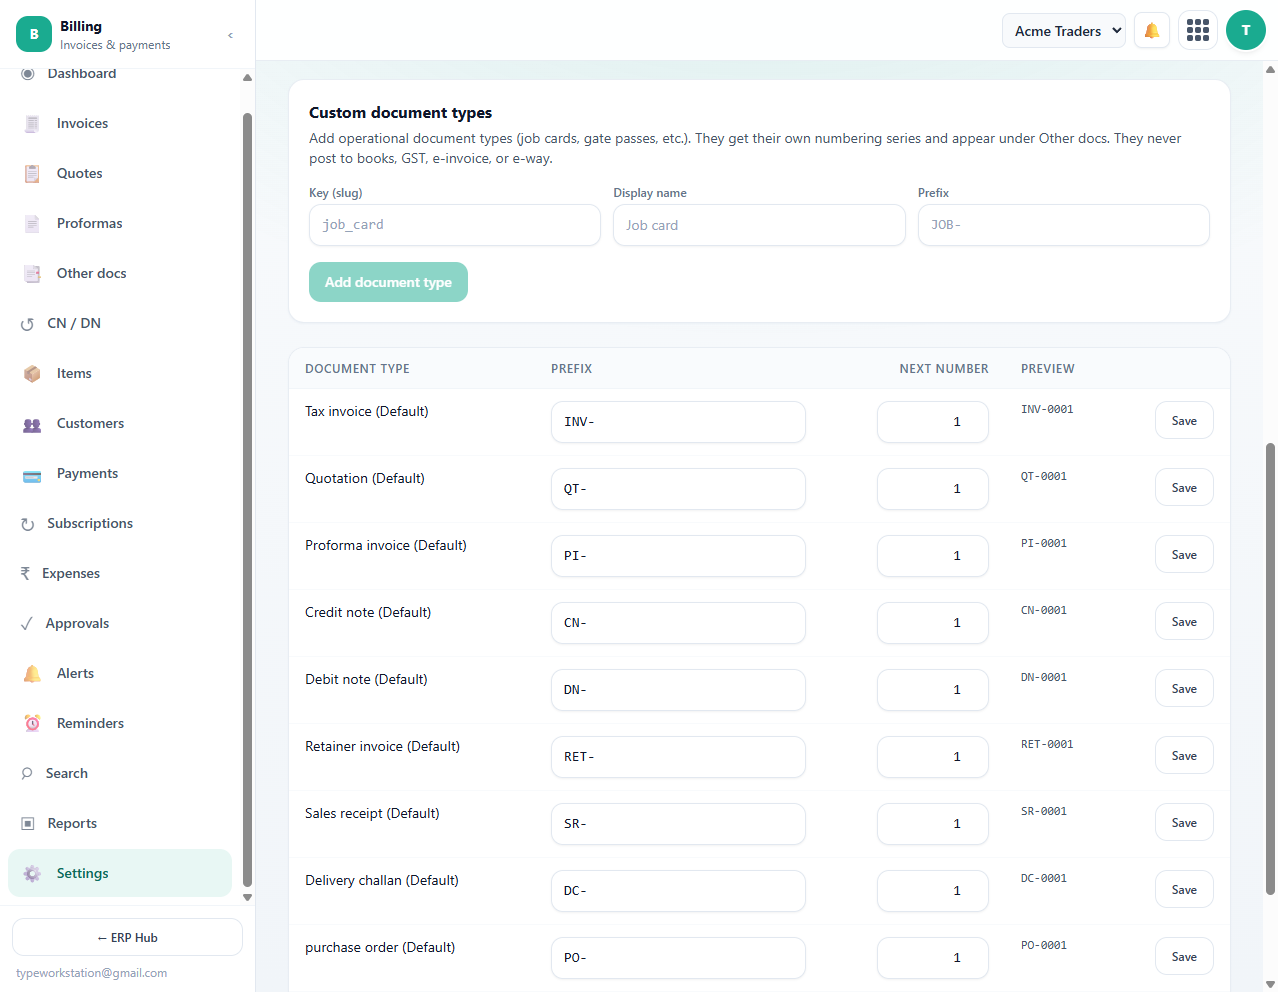Open Subscriptions label in sidebar
The height and width of the screenshot is (992, 1278).
tap(90, 524)
